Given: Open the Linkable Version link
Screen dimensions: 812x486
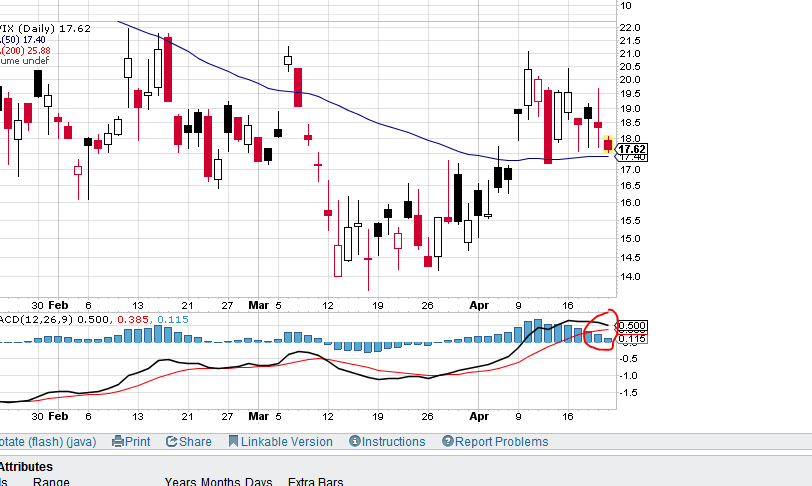Looking at the screenshot, I should (286, 441).
